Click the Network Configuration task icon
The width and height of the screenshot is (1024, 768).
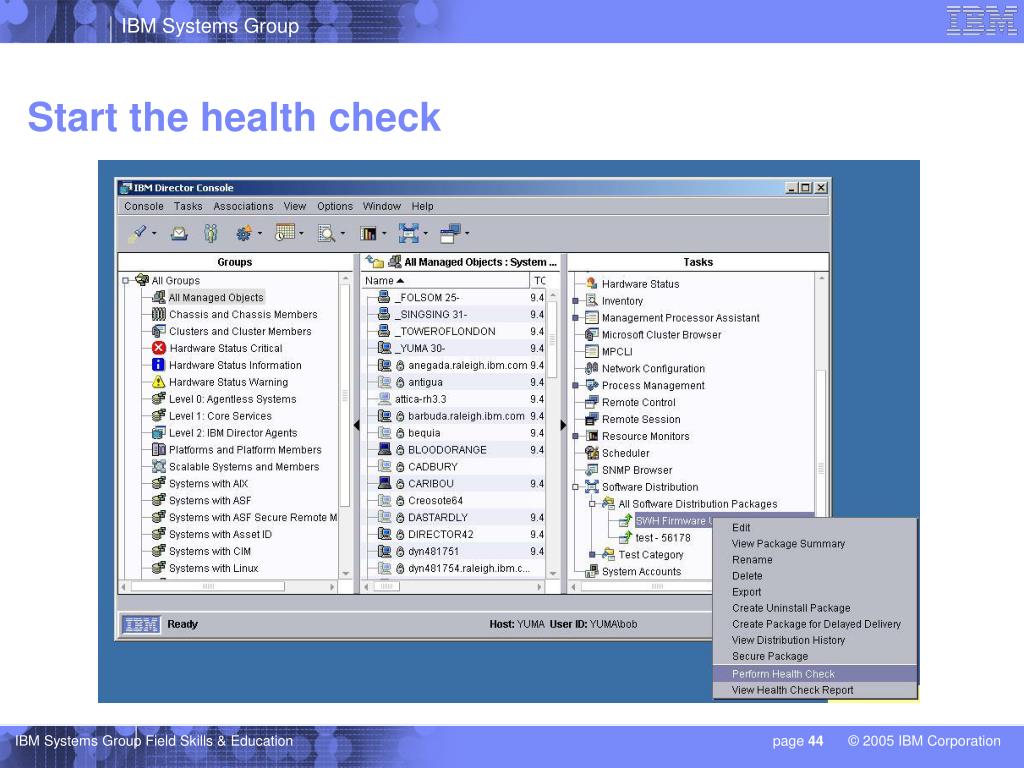(x=592, y=368)
